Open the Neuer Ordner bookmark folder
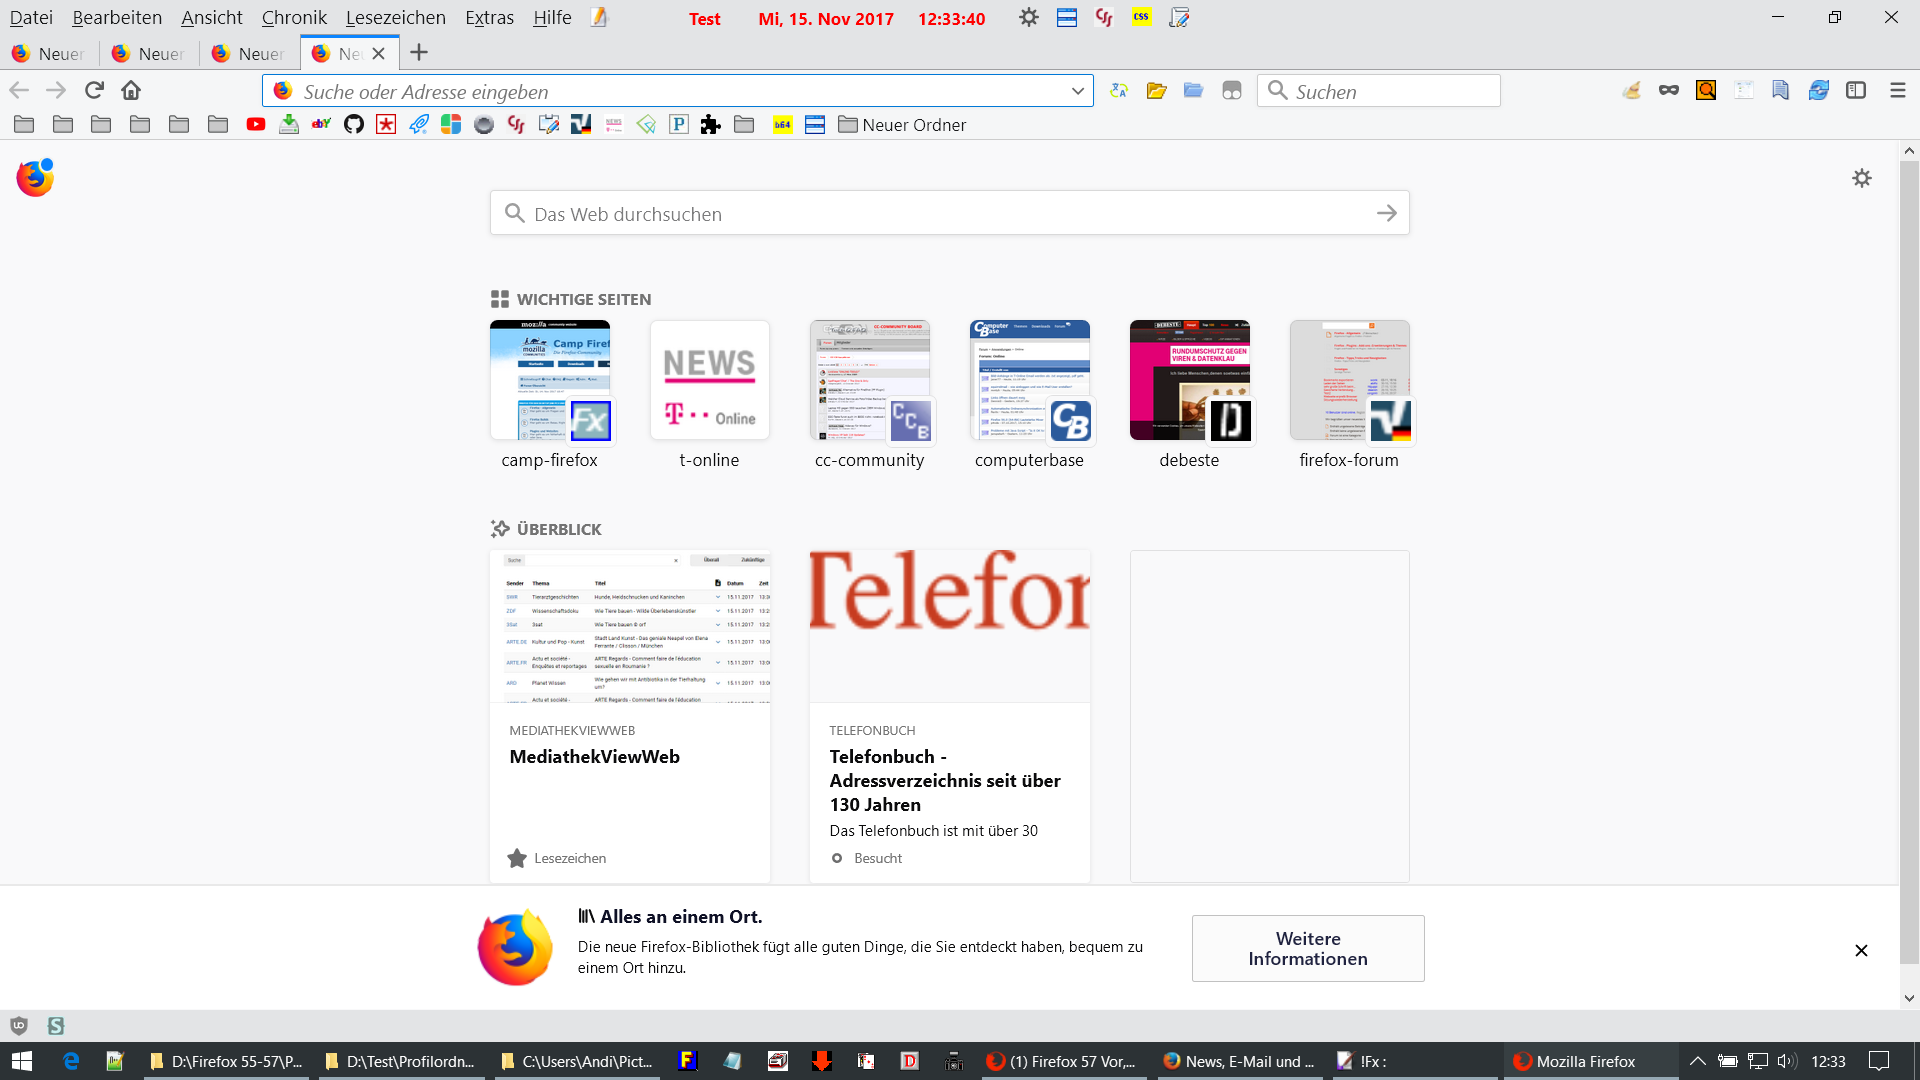The image size is (1920, 1080). 902,124
